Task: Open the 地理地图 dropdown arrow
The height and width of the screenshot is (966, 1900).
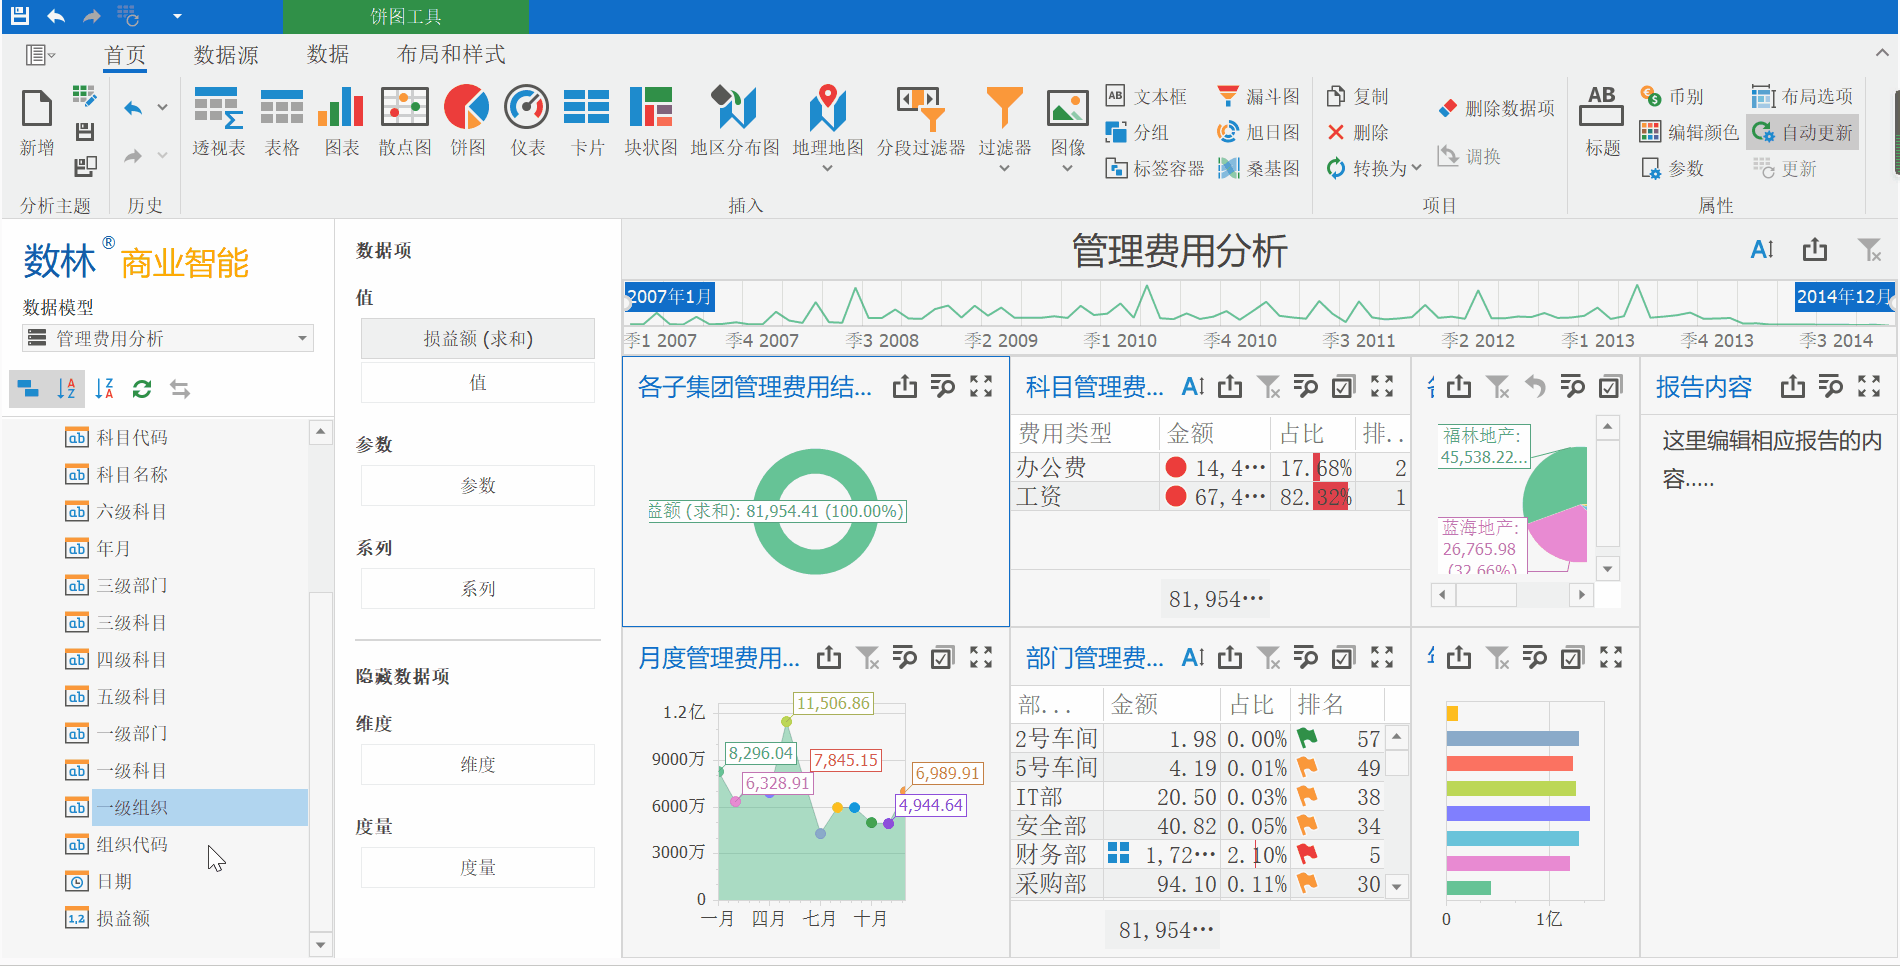Action: (827, 168)
